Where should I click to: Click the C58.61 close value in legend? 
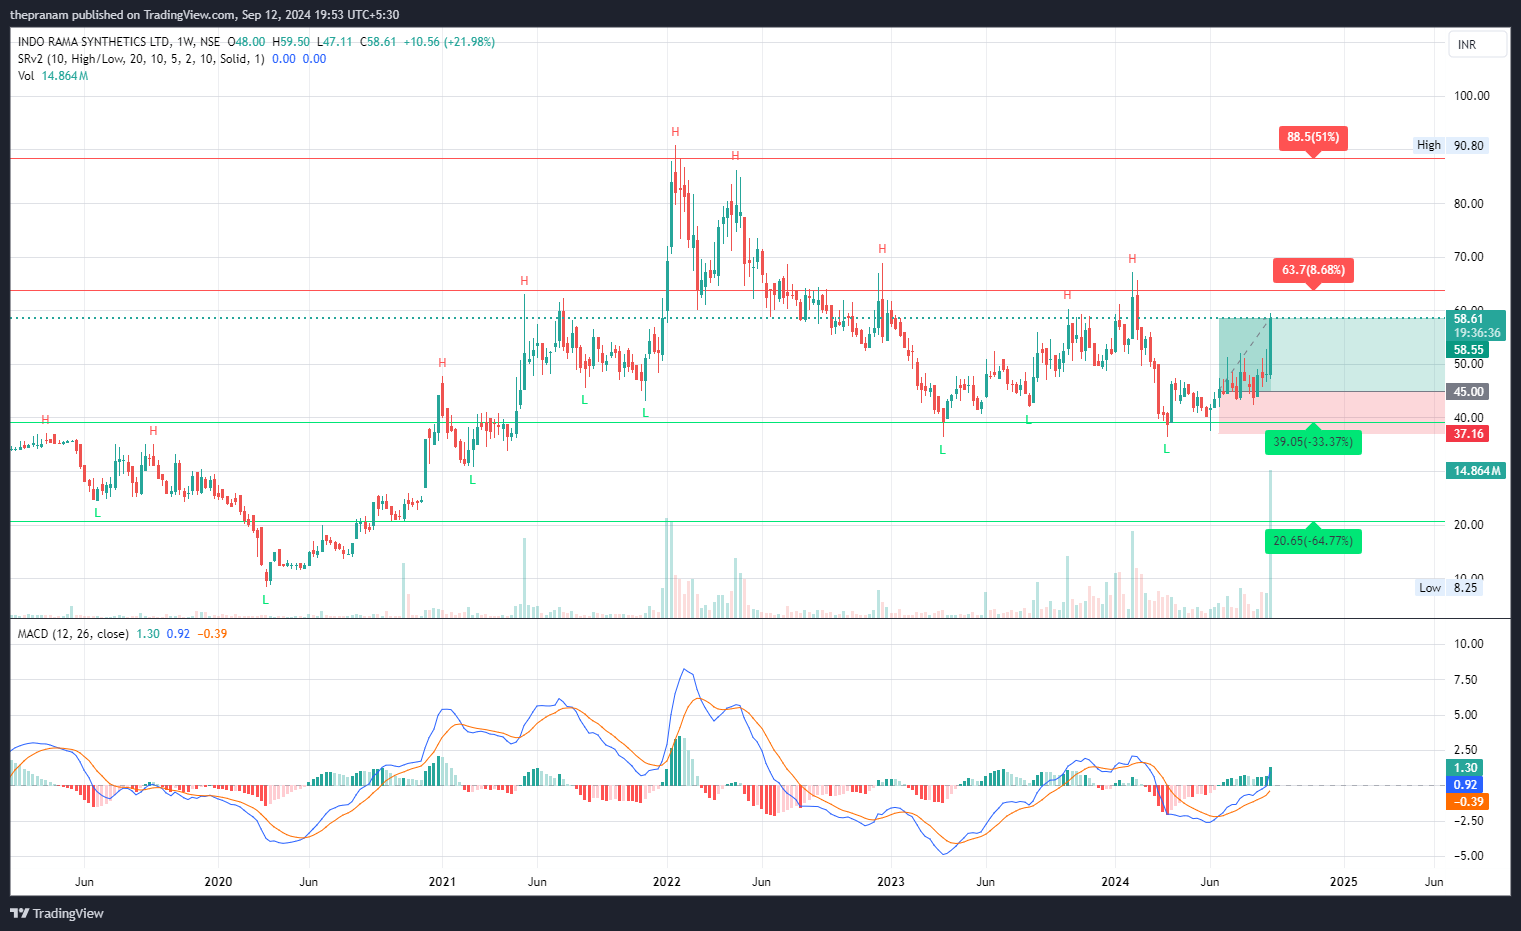(378, 42)
